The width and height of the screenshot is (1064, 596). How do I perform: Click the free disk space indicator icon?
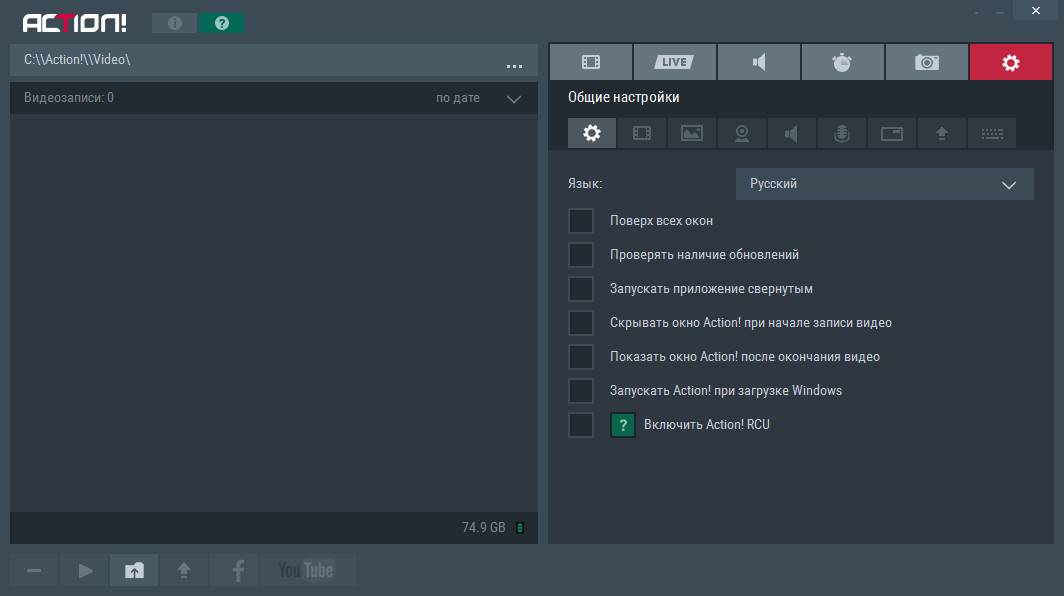click(520, 527)
